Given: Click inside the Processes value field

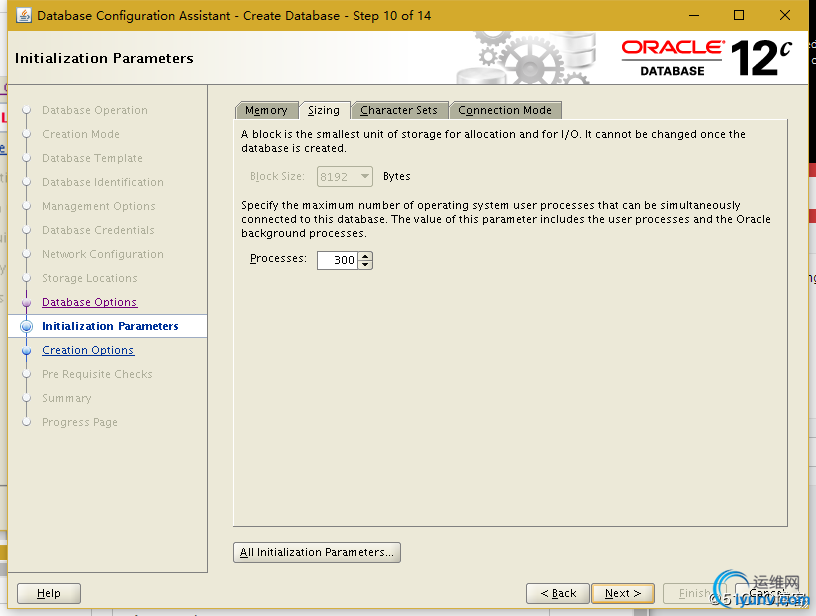Looking at the screenshot, I should coord(337,260).
